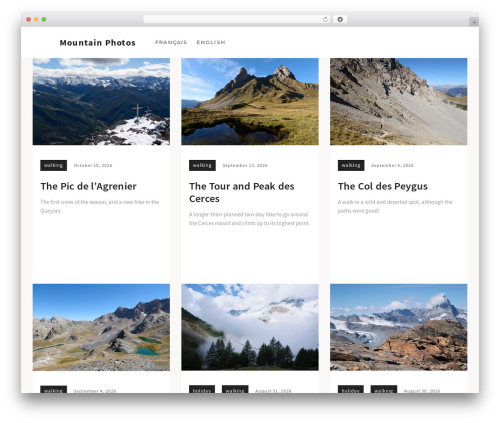Open The Tour and Peak des Cerces title
500x423 pixels.
242,192
